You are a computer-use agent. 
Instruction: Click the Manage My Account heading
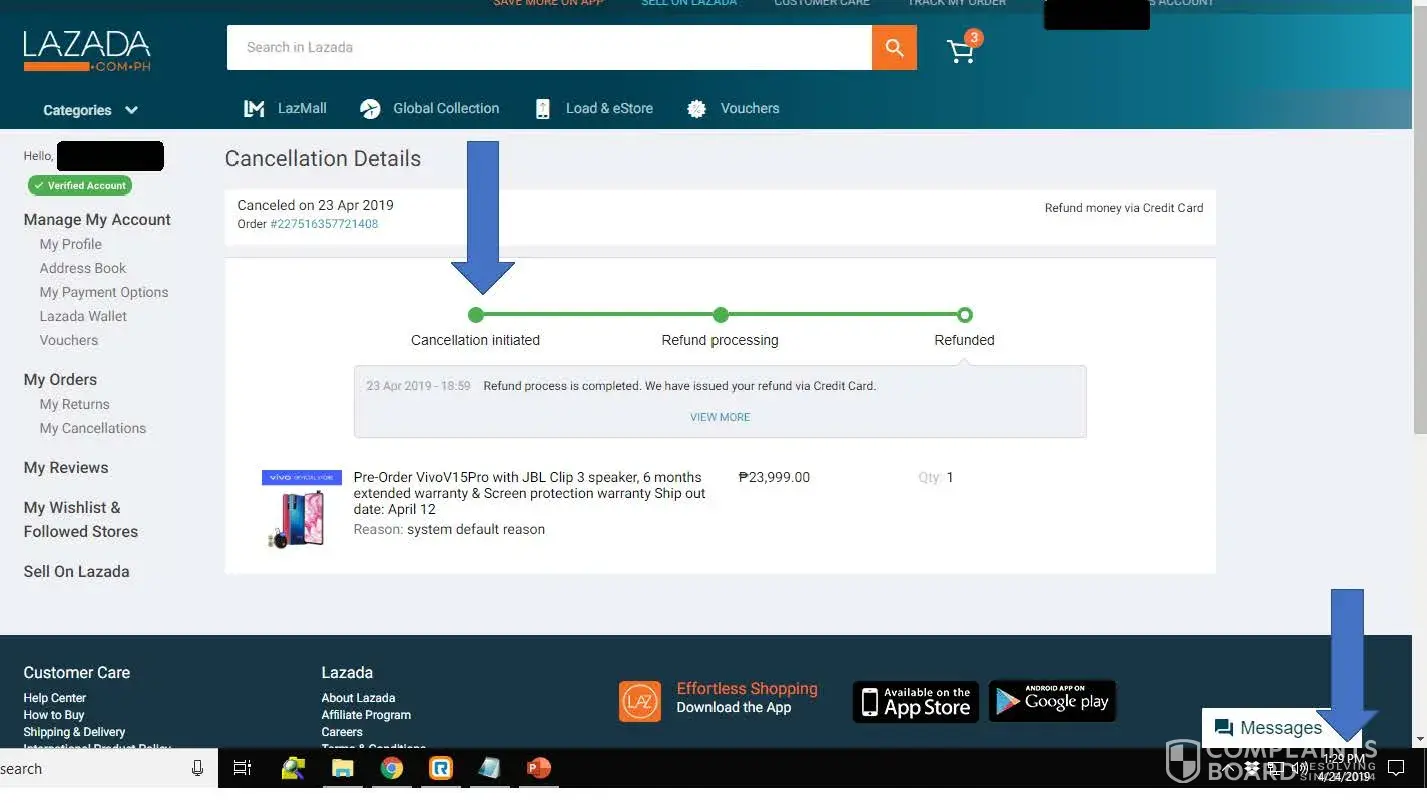[x=97, y=220]
